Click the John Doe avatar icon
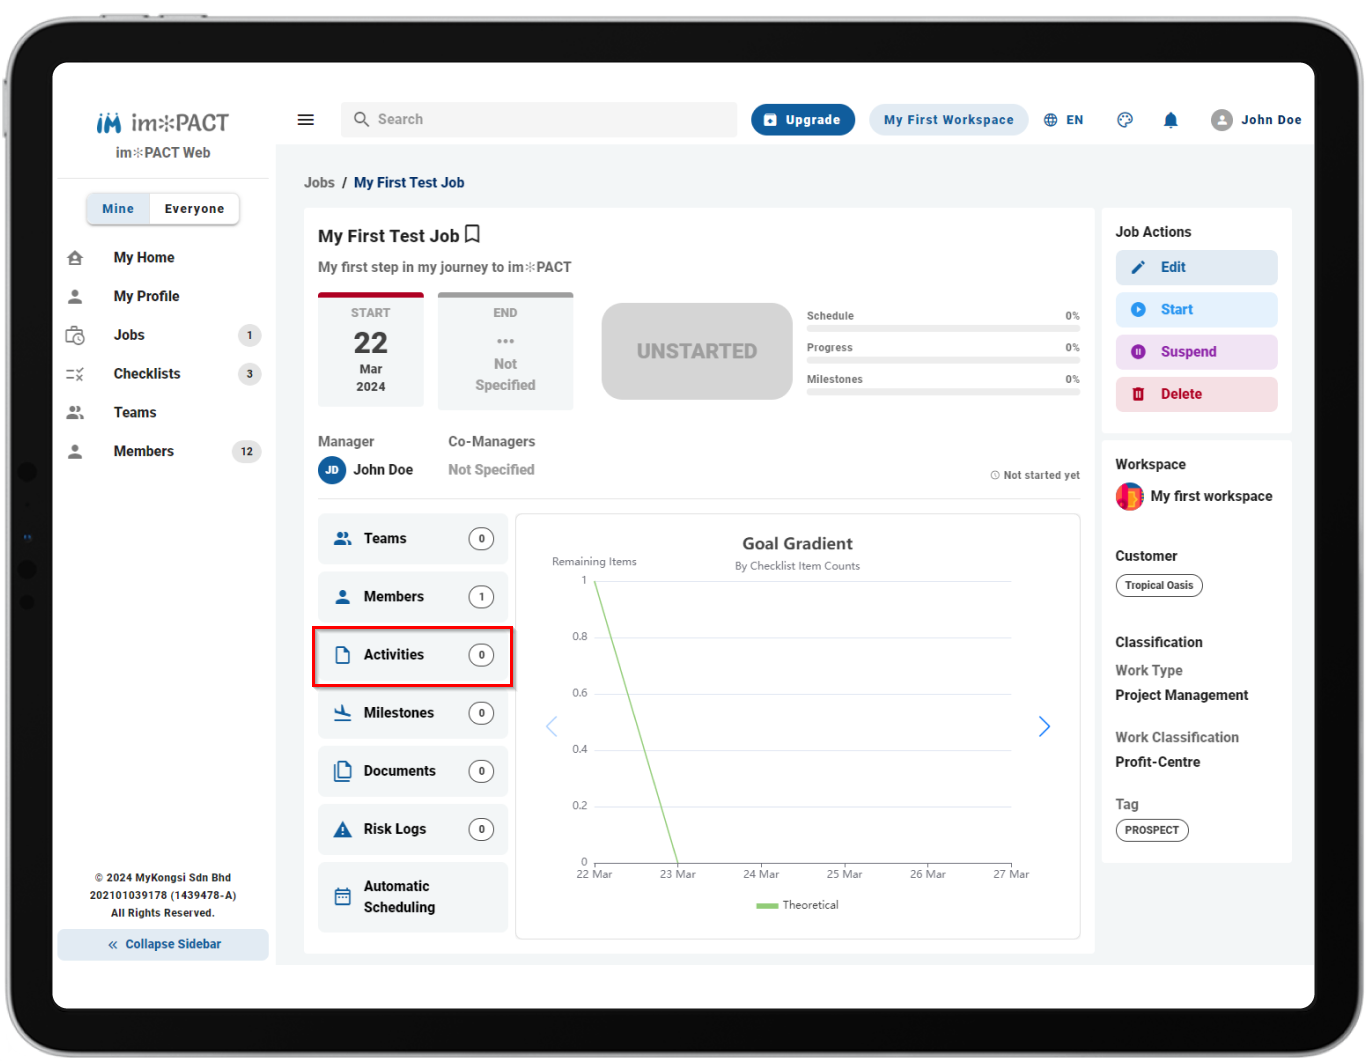This screenshot has width=1366, height=1061. [1222, 120]
